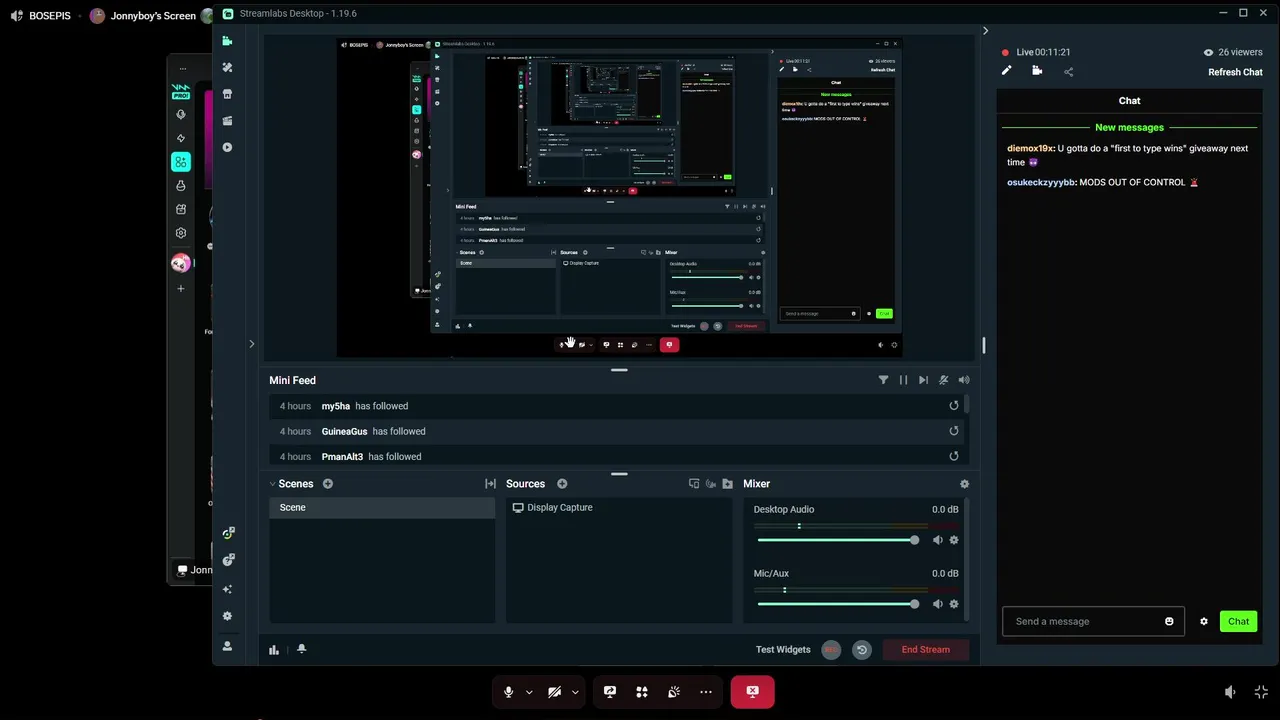Open scene transitions icon beside Scenes
Image resolution: width=1280 pixels, height=720 pixels.
click(x=490, y=484)
